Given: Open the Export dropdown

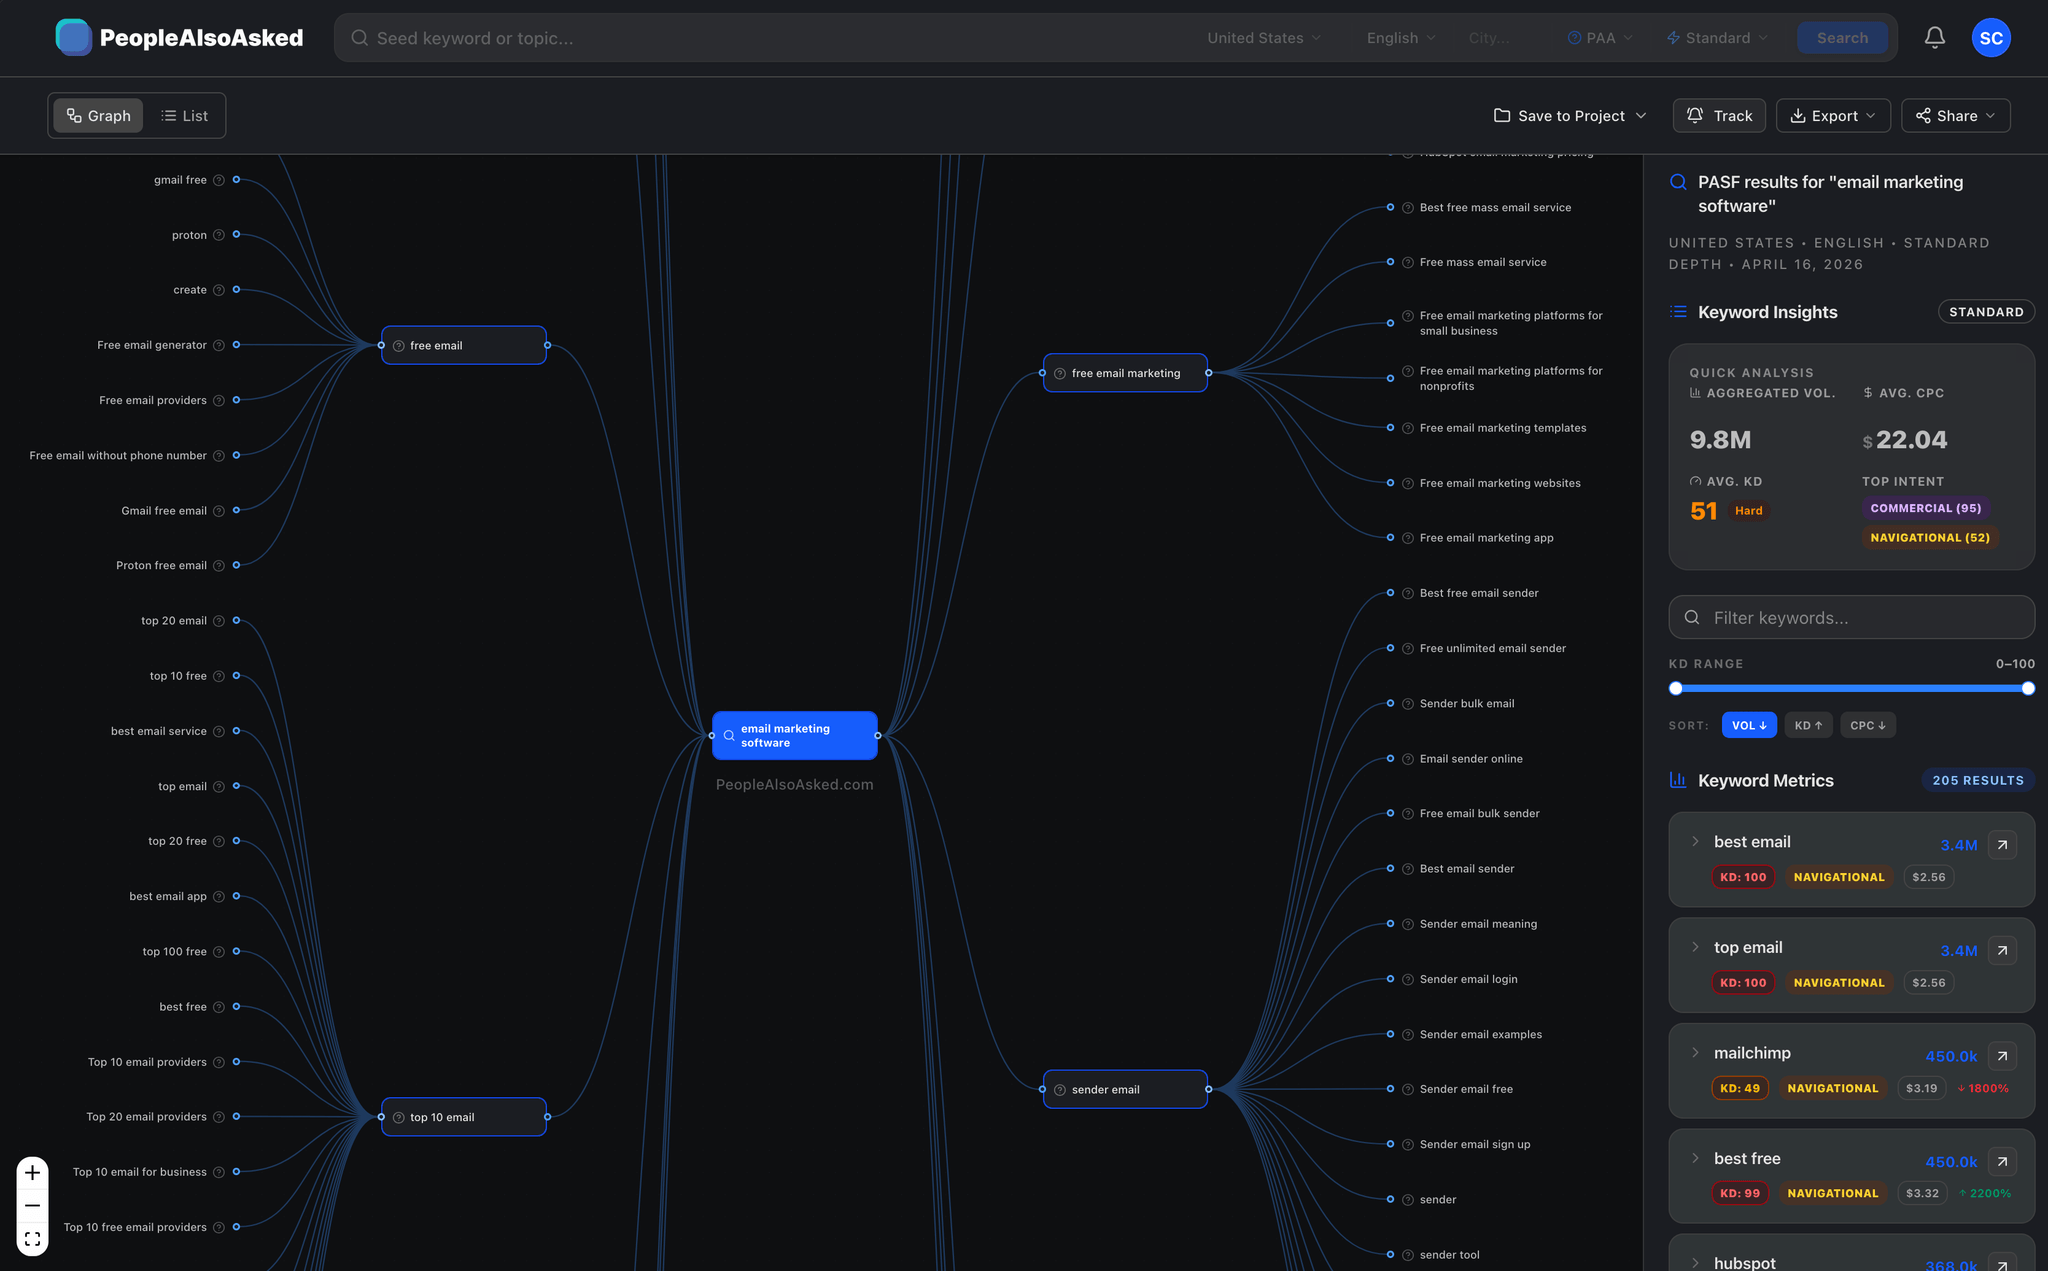Looking at the screenshot, I should (1833, 116).
